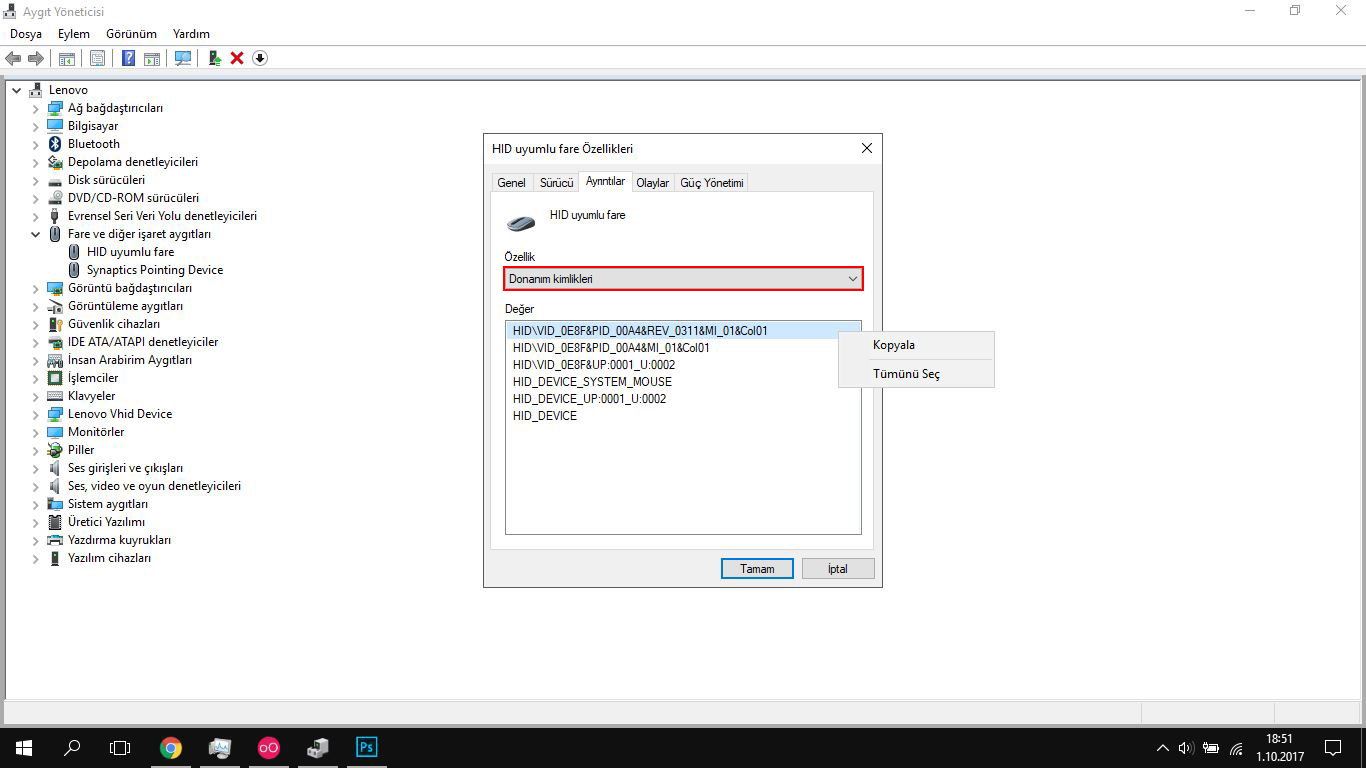Select the value "HID\VID_0E8F&PID_00A4&MI_01&Col01"
Screen dimensions: 1366x768
[611, 348]
